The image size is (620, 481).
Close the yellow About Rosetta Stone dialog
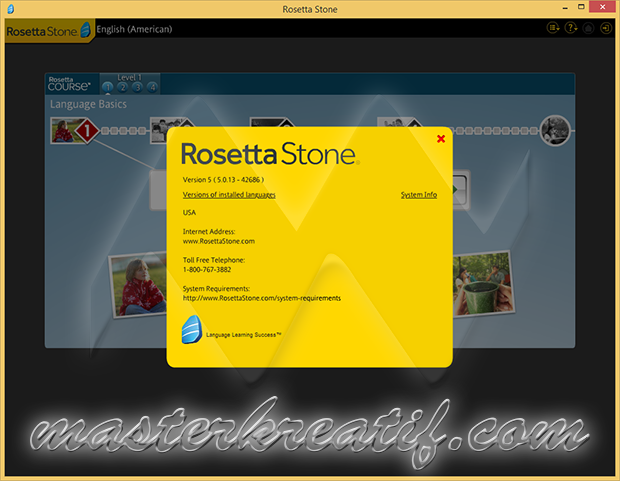441,139
